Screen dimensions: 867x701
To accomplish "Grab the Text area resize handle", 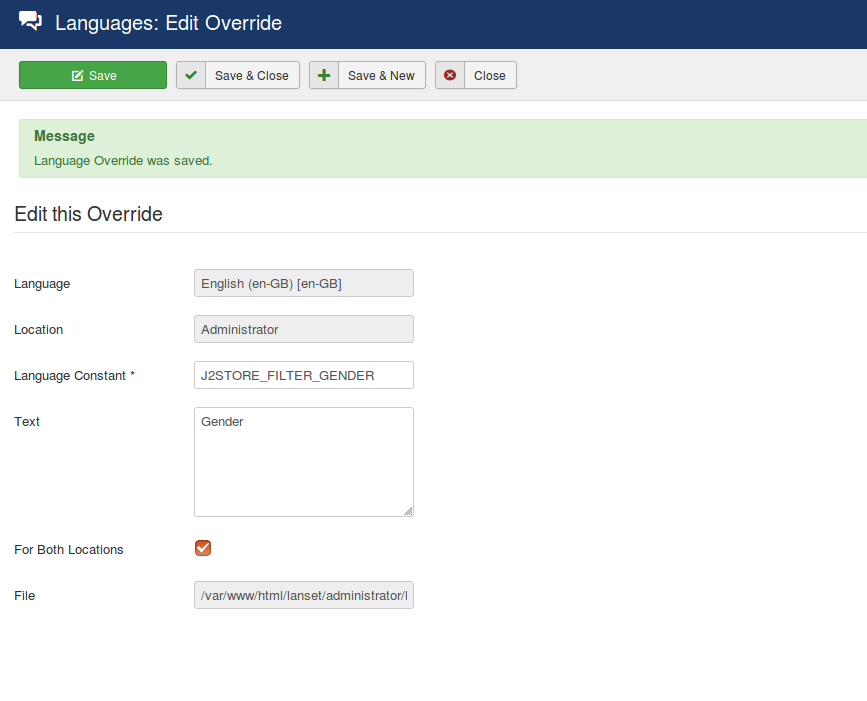I will tap(408, 511).
